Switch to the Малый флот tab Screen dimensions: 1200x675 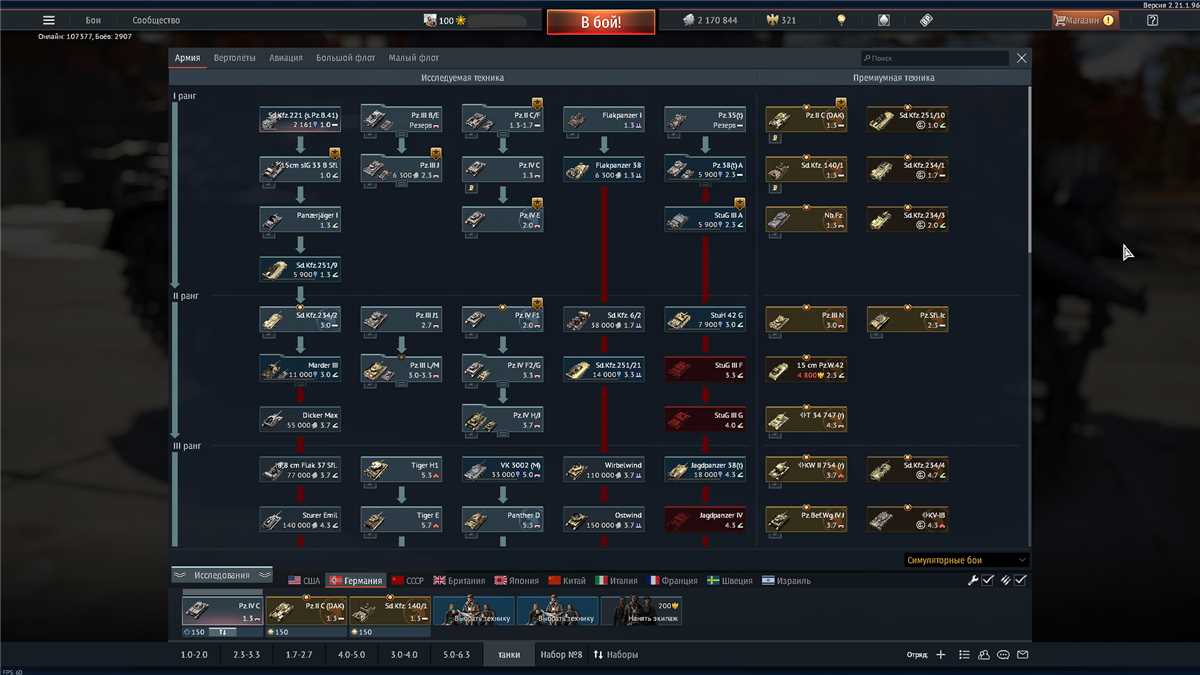tap(413, 58)
